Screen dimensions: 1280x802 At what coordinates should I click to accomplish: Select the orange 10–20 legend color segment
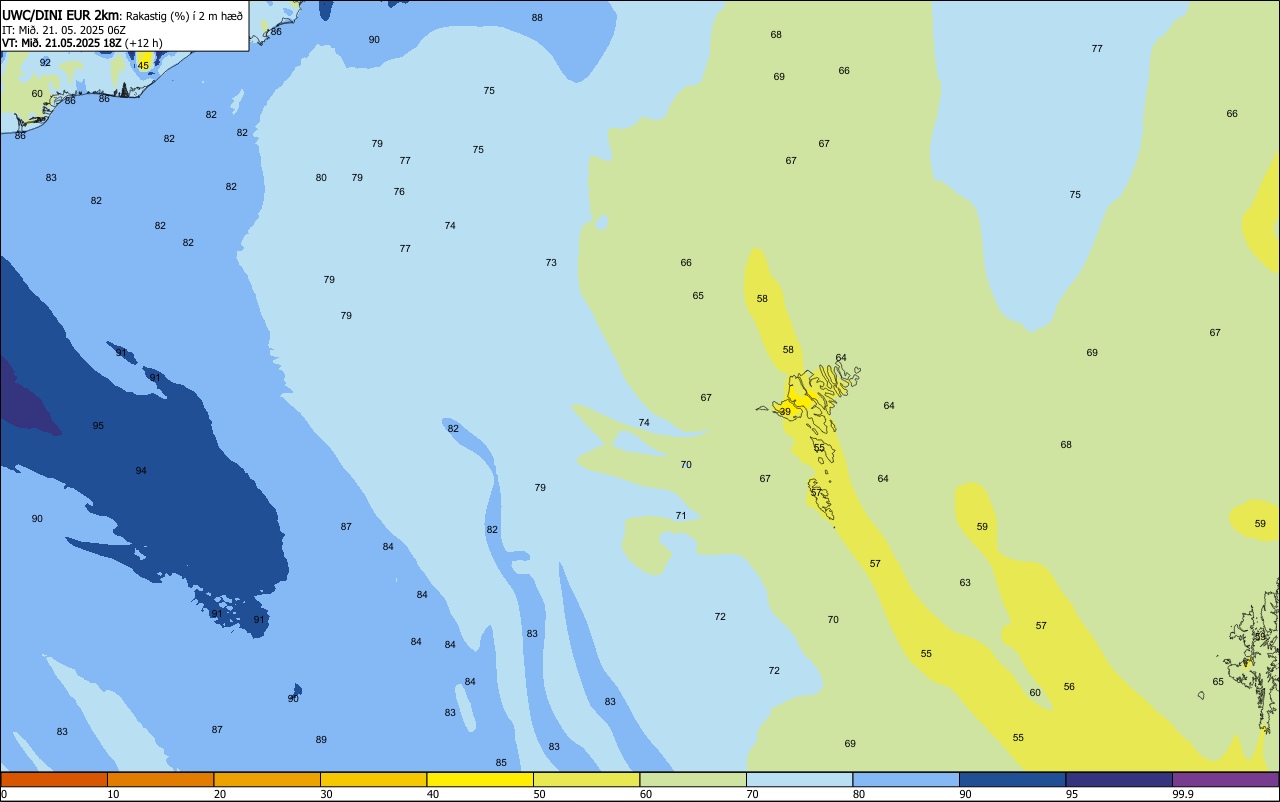click(160, 779)
